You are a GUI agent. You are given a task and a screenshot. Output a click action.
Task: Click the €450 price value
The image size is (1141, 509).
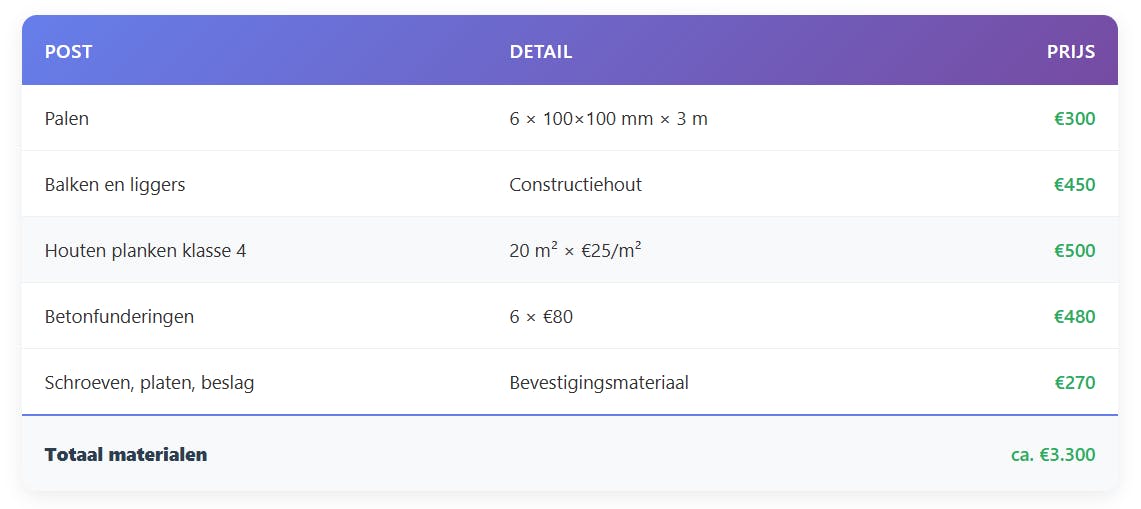(x=1074, y=185)
